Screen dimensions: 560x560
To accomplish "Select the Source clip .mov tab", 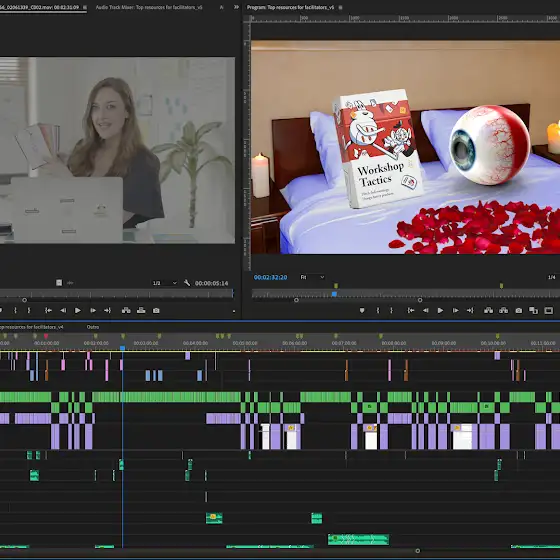I will coord(39,7).
